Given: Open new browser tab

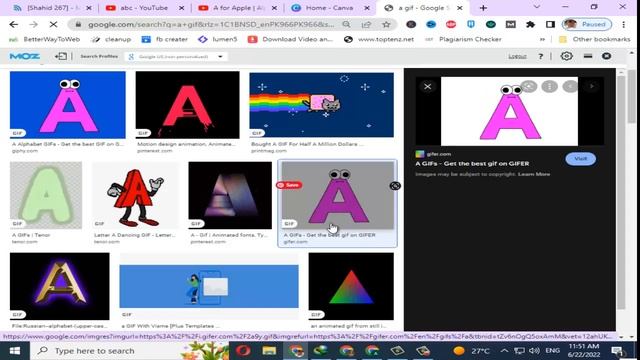Looking at the screenshot, I should point(483,8).
